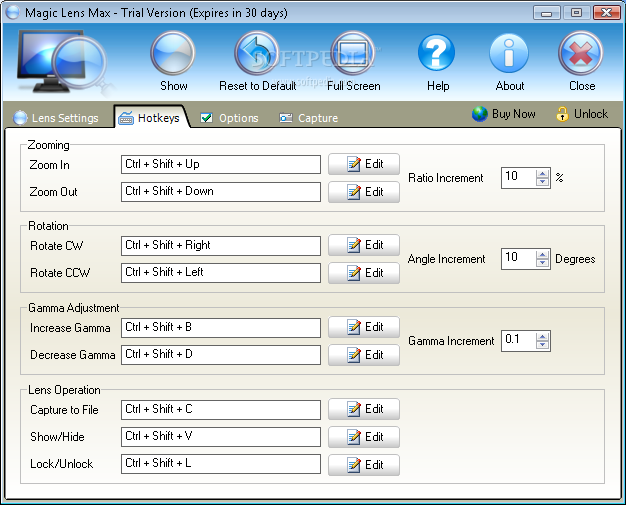This screenshot has height=505, width=626.
Task: Edit the Increase Gamma hotkey
Action: coord(364,327)
